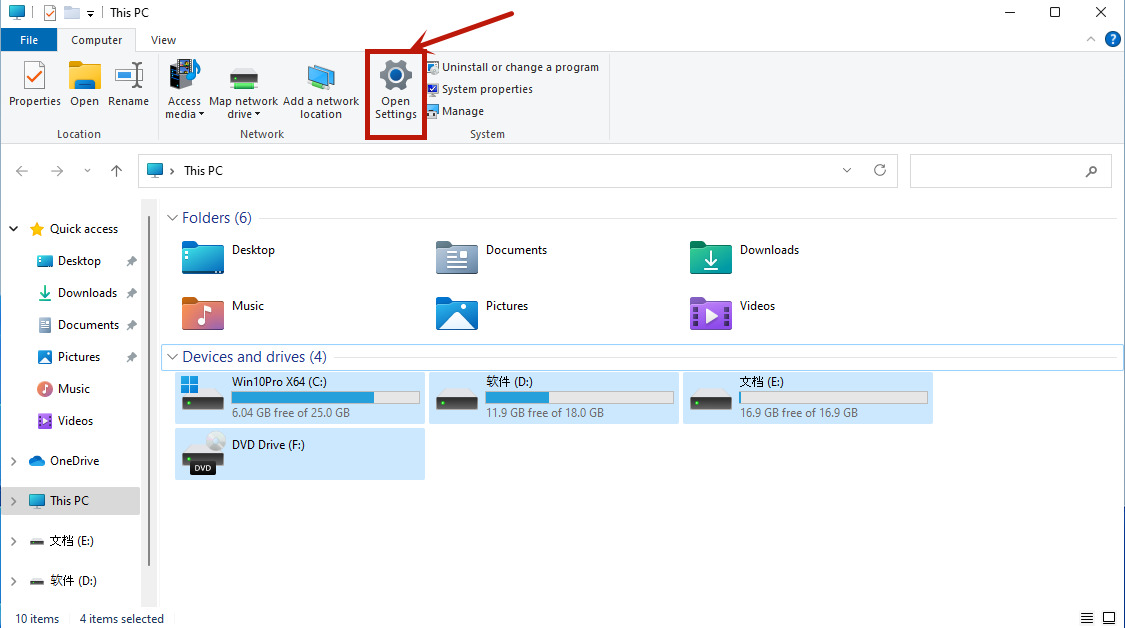Refresh This PC with the refresh icon
This screenshot has height=628, width=1125.
click(x=880, y=170)
